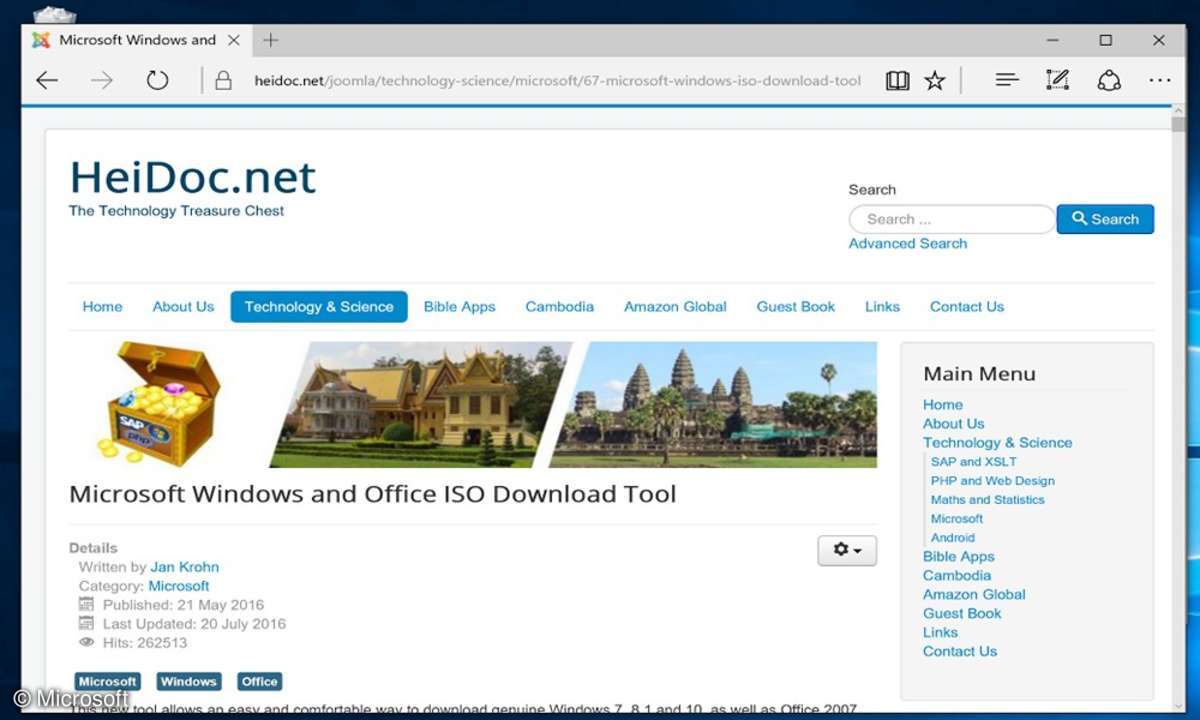Add page to favorites star icon
This screenshot has height=720, width=1200.
tap(935, 81)
